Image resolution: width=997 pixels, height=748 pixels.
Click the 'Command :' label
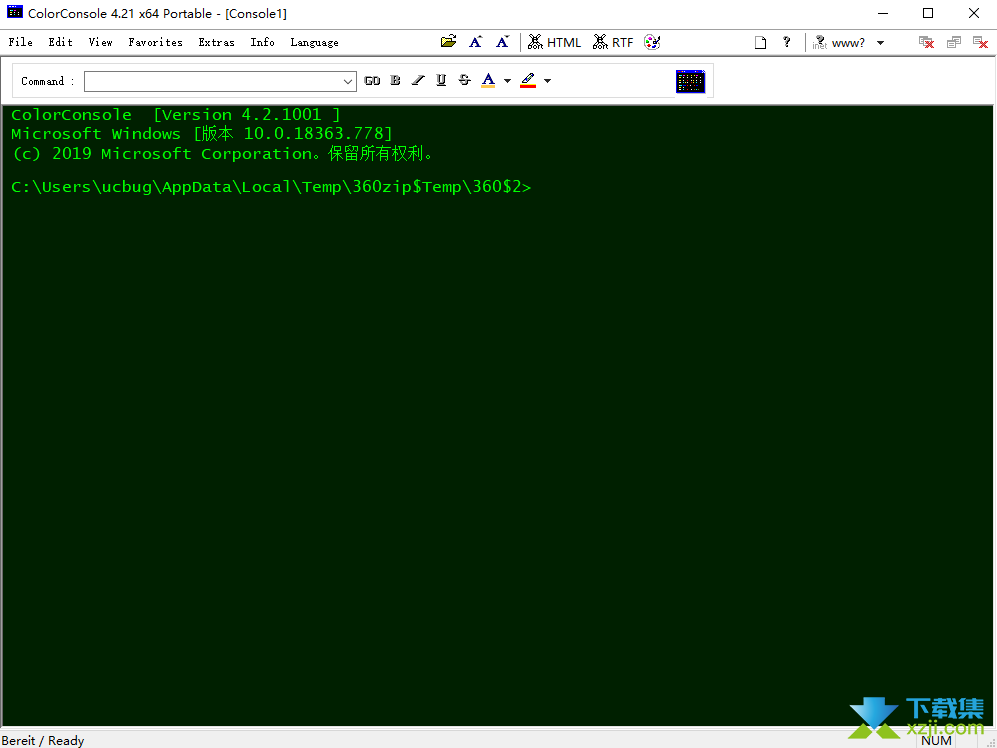(48, 81)
